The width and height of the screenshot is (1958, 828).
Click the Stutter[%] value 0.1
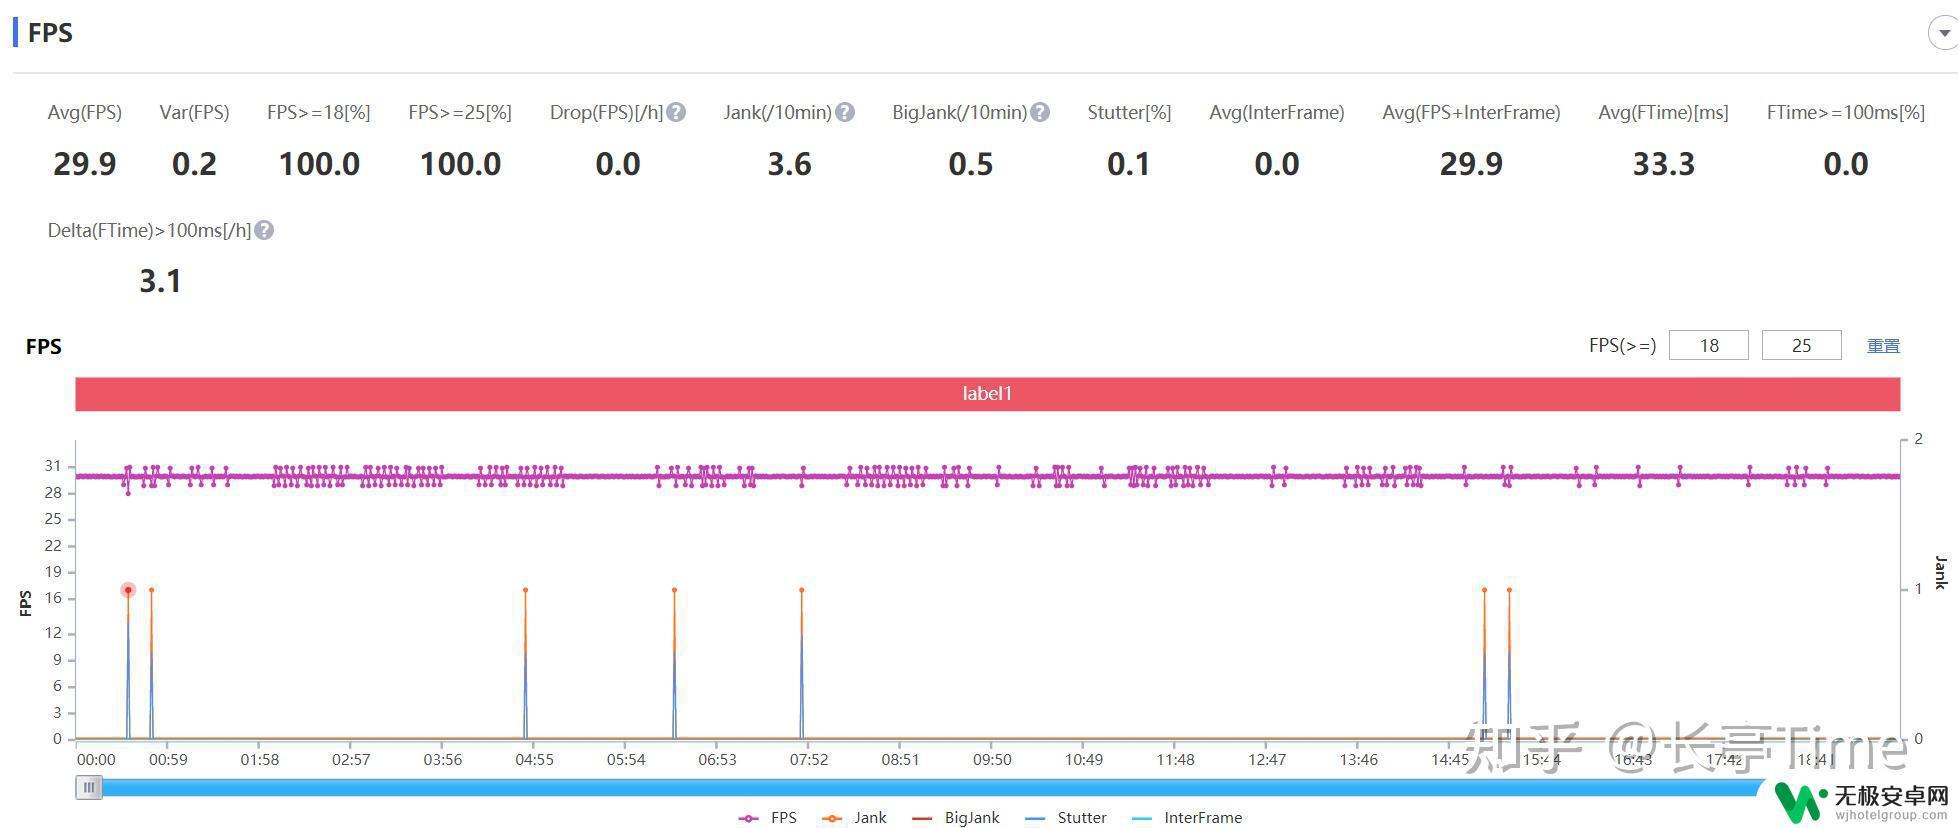1129,164
